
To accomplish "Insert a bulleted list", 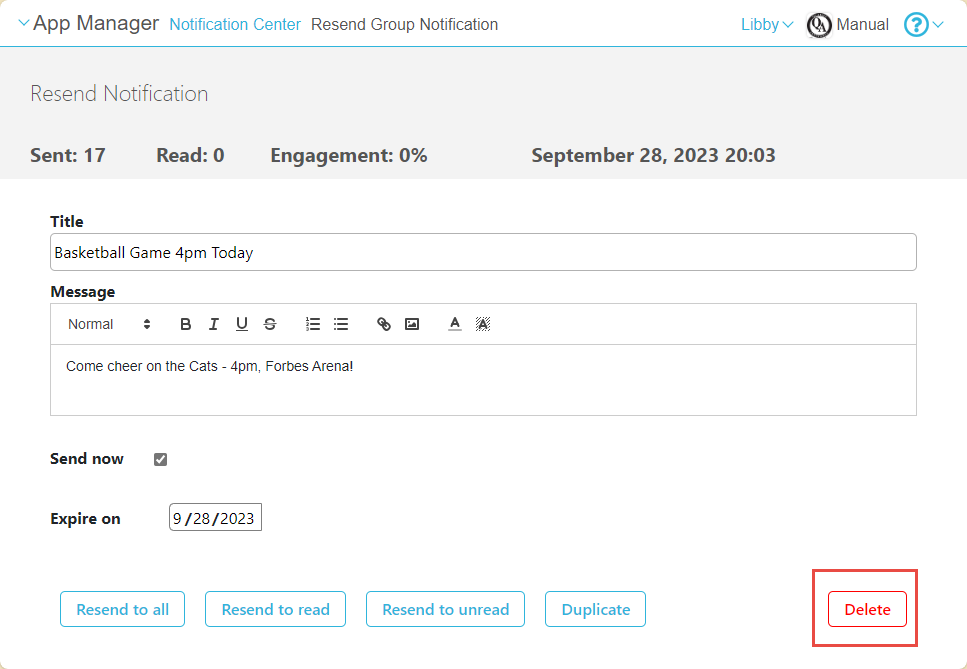I will [341, 324].
